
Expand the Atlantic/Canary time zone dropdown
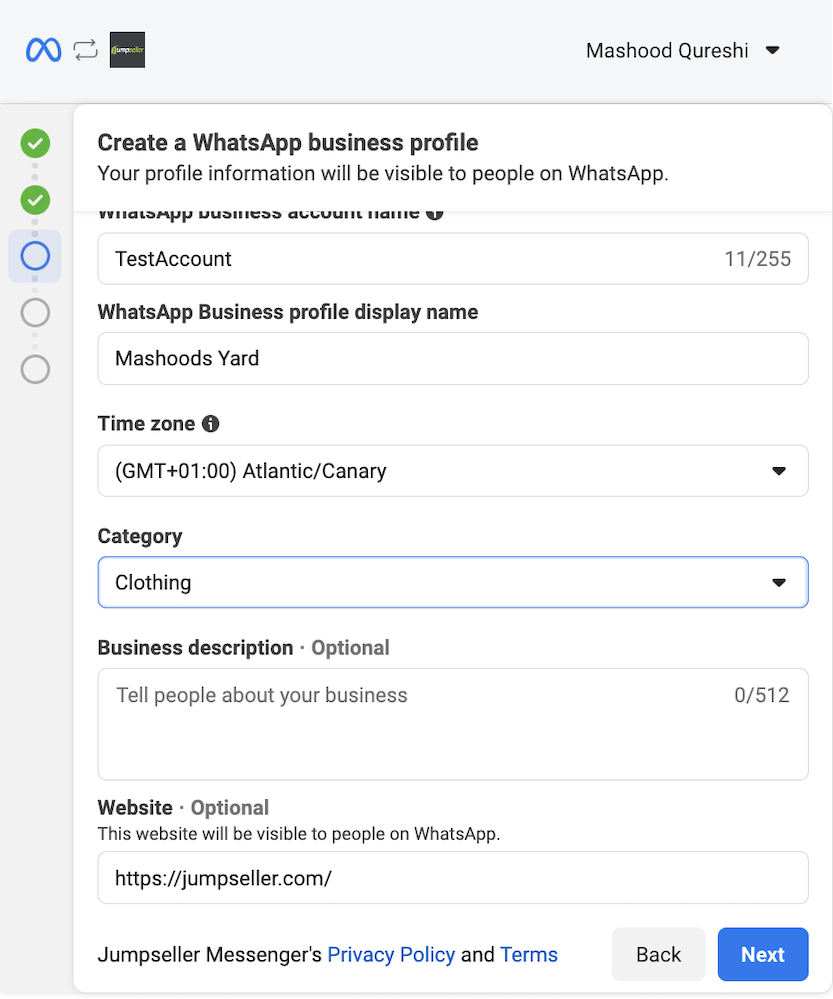452,471
